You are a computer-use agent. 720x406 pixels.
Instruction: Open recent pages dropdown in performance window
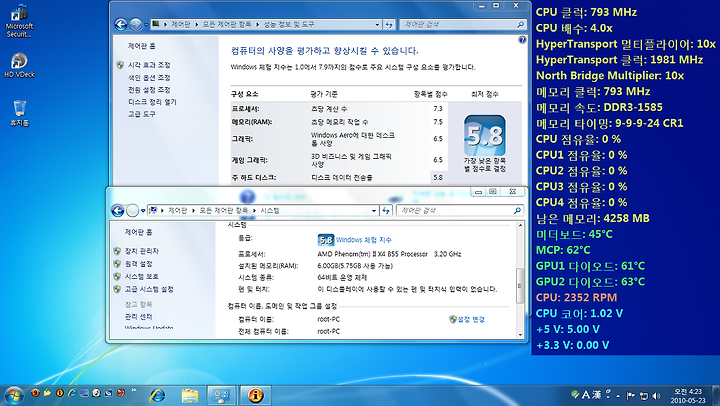coord(146,25)
